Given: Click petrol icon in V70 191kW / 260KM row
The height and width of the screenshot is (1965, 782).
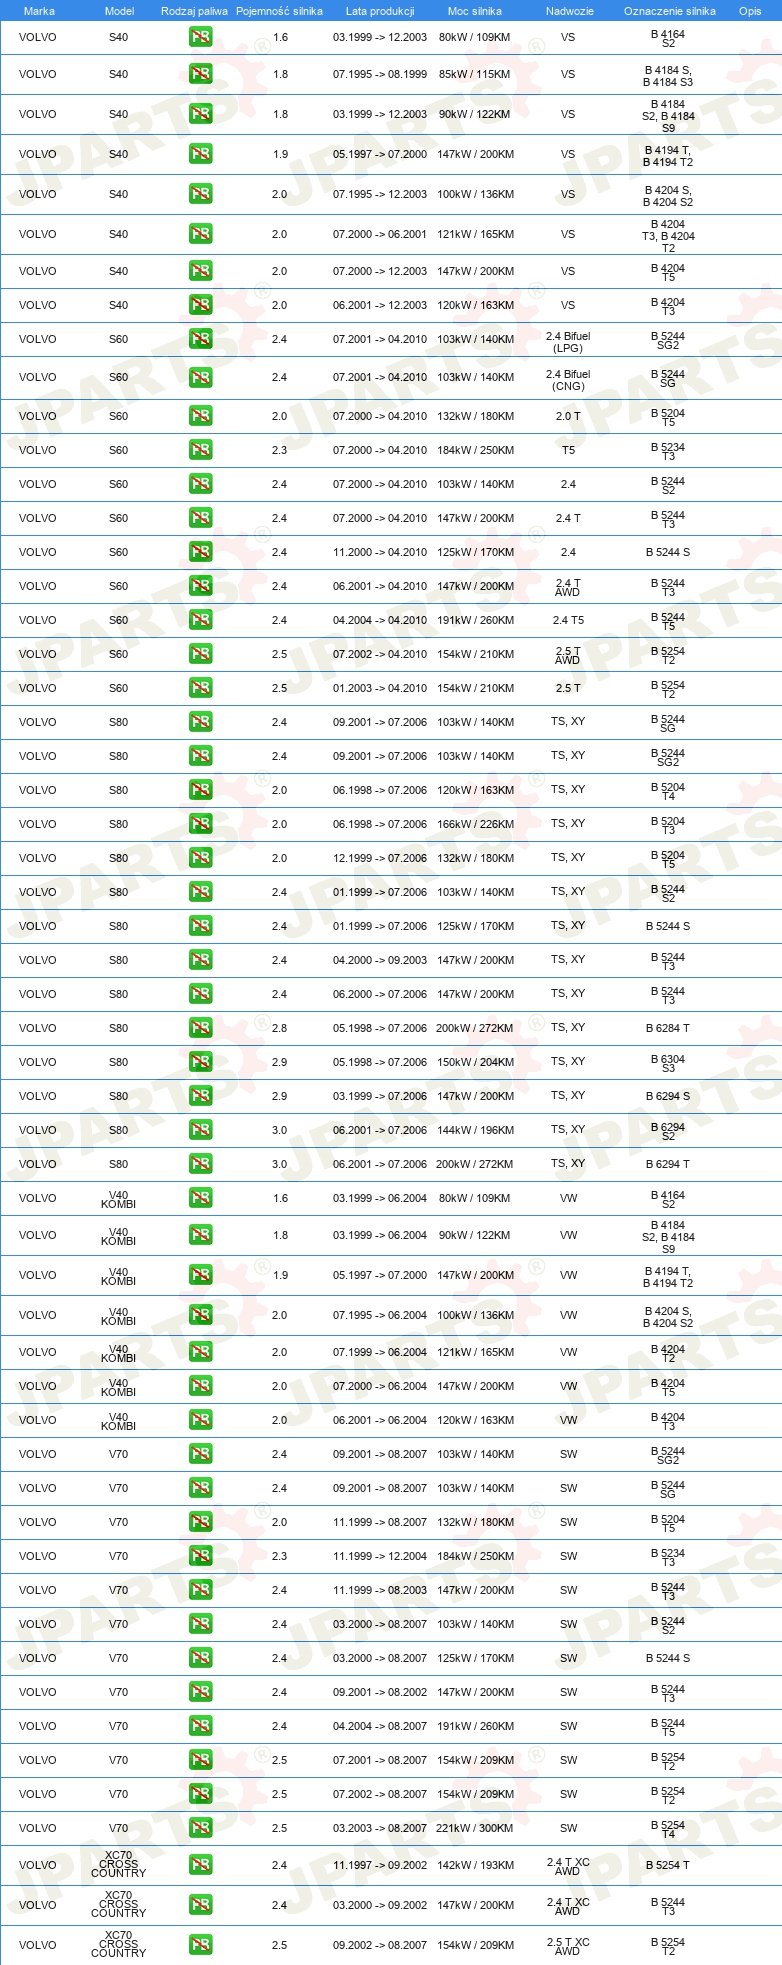Looking at the screenshot, I should pos(200,1726).
